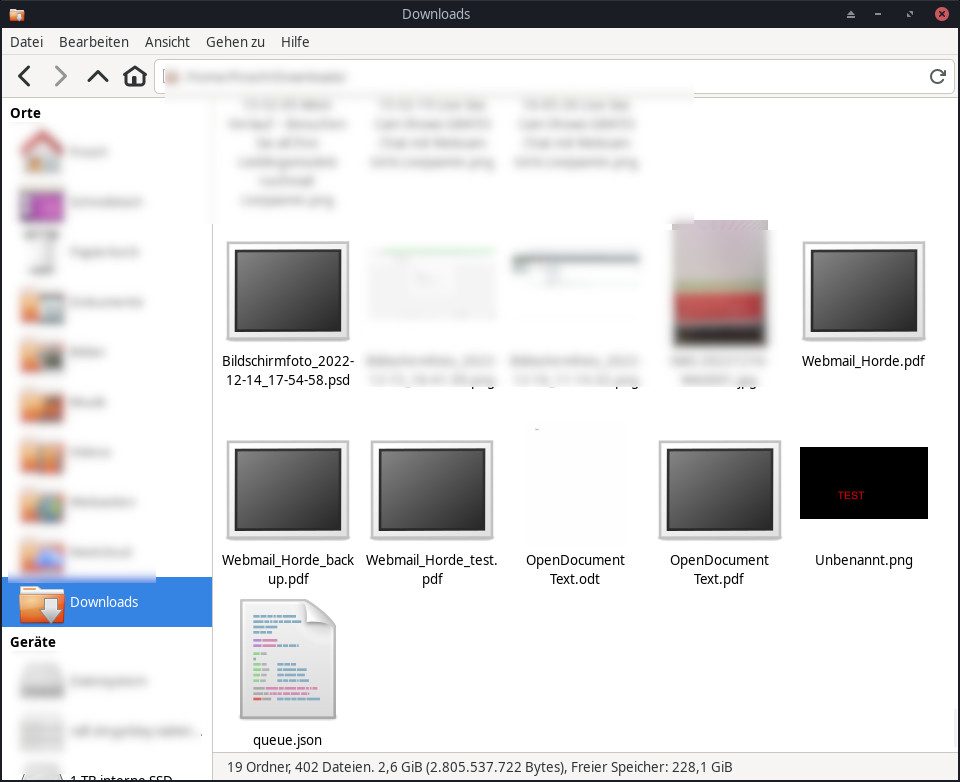Click the back navigation arrow
Image resolution: width=960 pixels, height=782 pixels.
pos(25,76)
